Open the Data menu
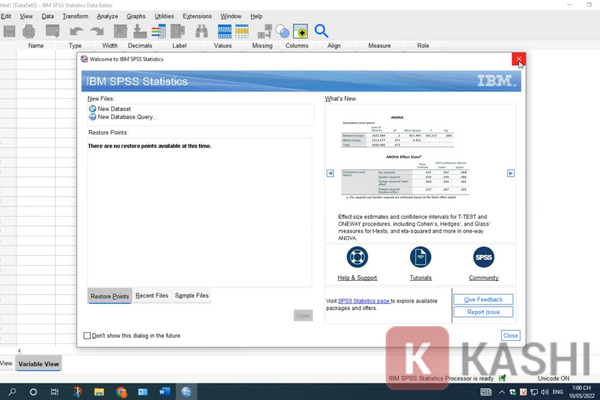 (x=47, y=16)
